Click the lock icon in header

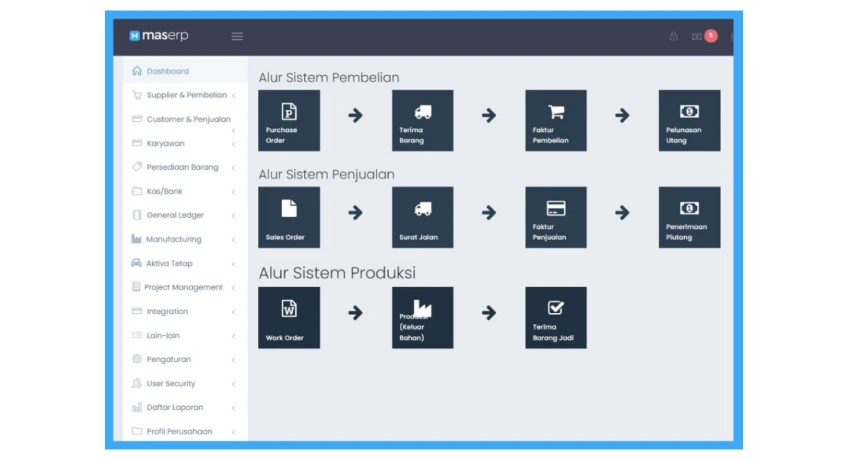(x=673, y=36)
